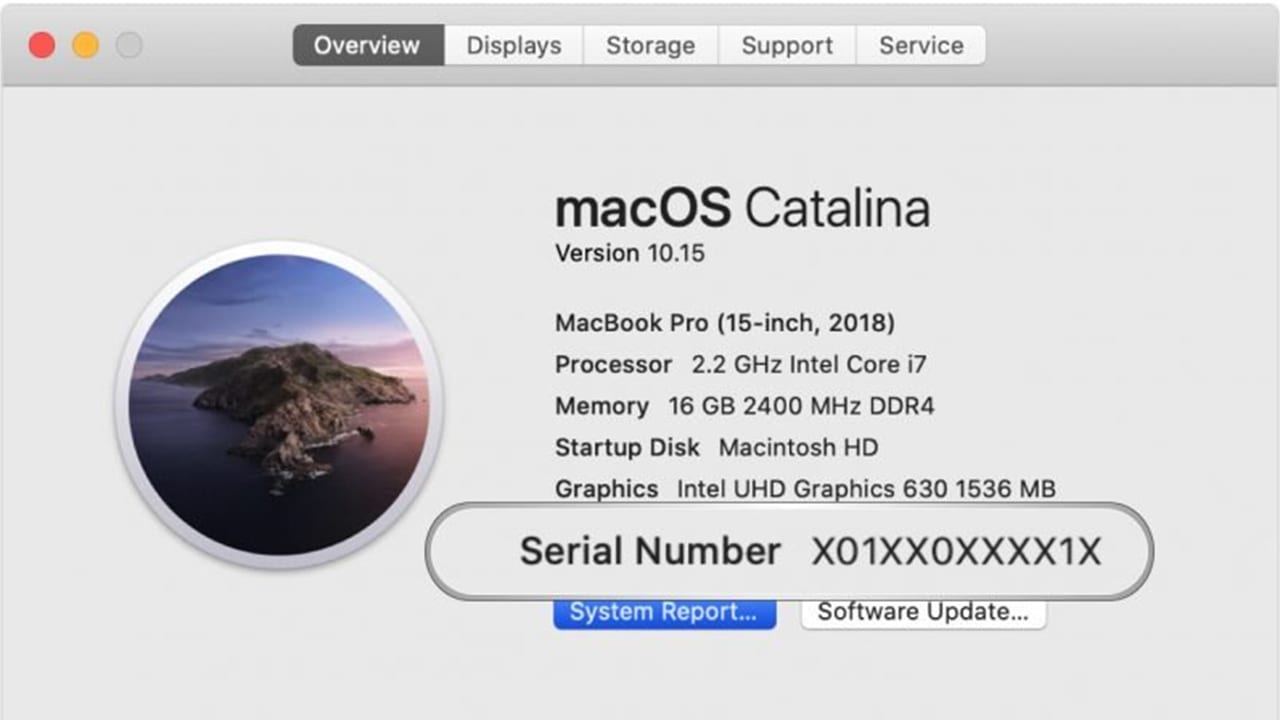Select the Intel UHD Graphics 630 1536 MB value

867,489
